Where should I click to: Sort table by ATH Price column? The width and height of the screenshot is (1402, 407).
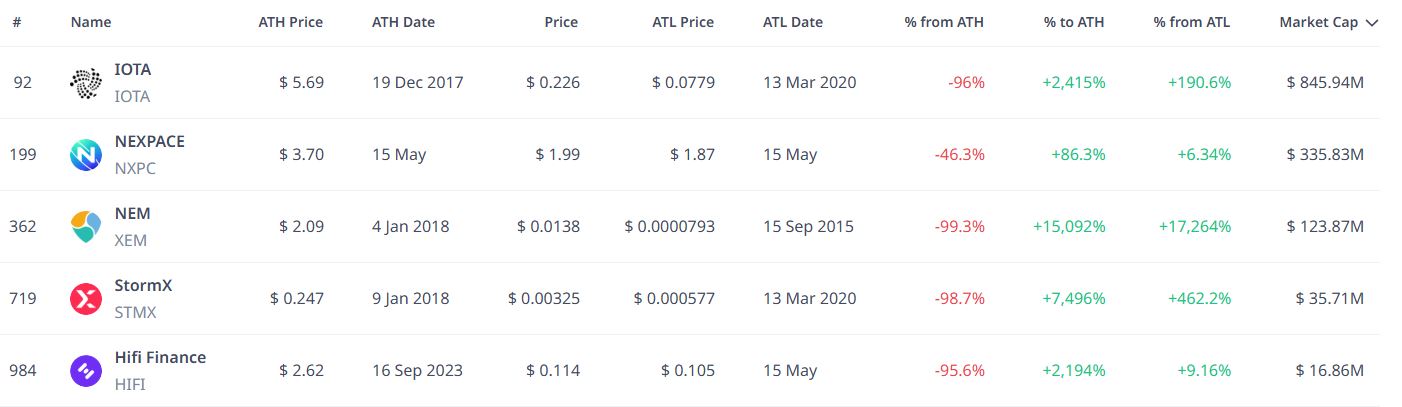(x=290, y=22)
